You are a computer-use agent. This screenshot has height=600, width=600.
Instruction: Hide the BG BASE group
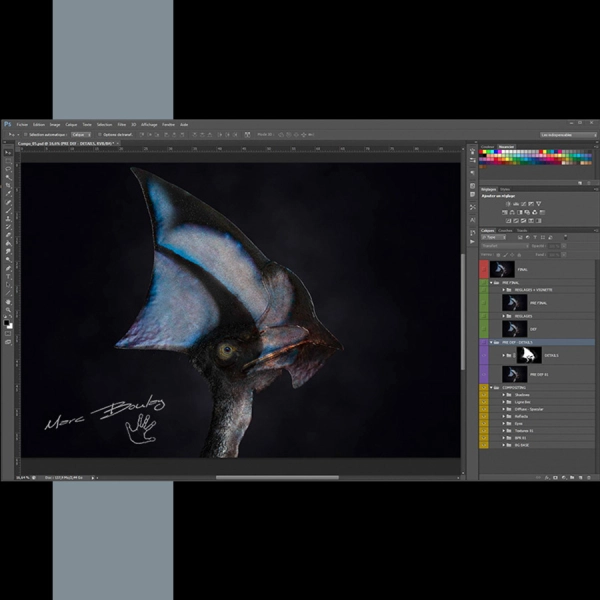coord(484,445)
